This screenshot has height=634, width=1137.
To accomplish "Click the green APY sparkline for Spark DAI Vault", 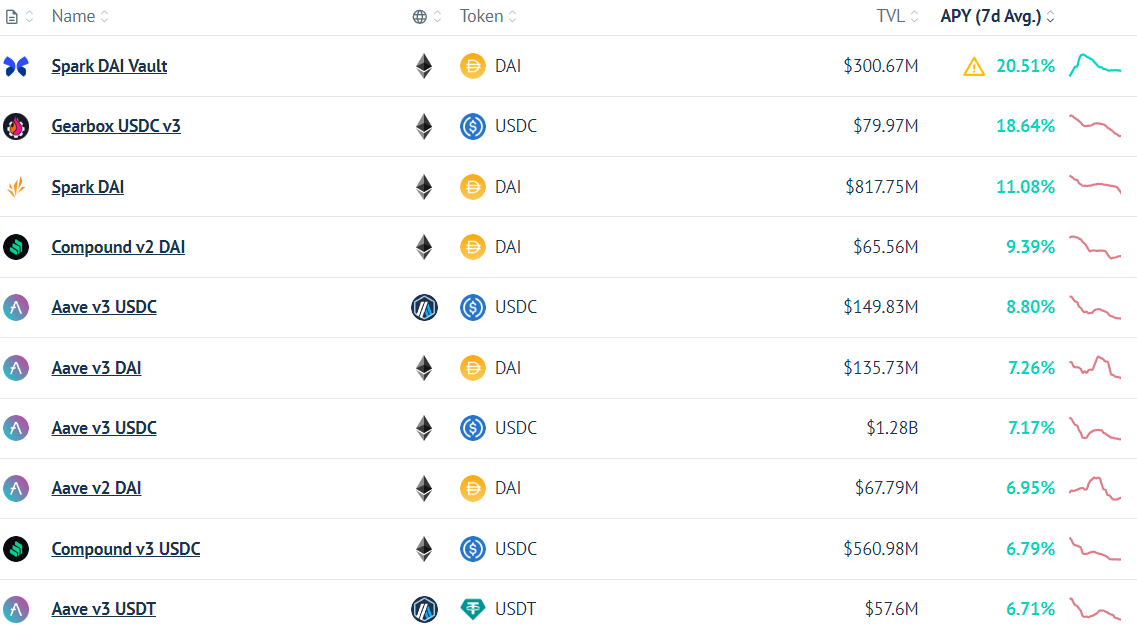I will click(1095, 65).
